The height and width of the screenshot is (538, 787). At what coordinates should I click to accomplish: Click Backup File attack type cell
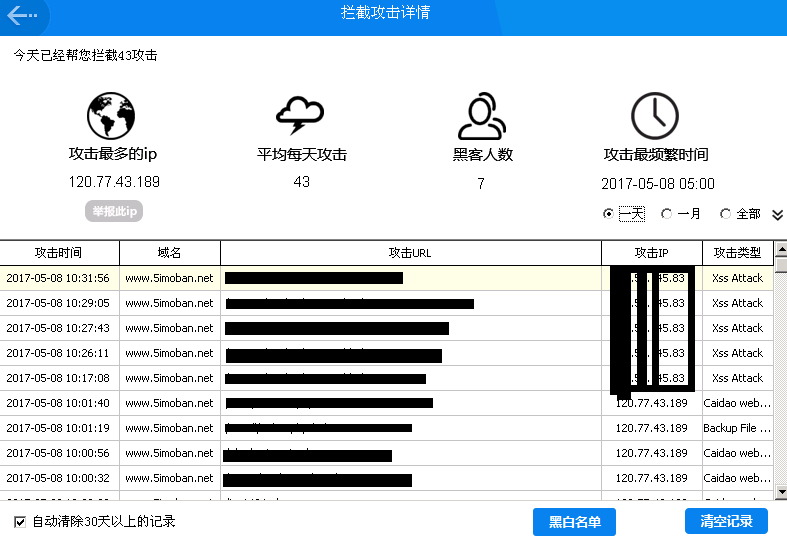tap(737, 428)
